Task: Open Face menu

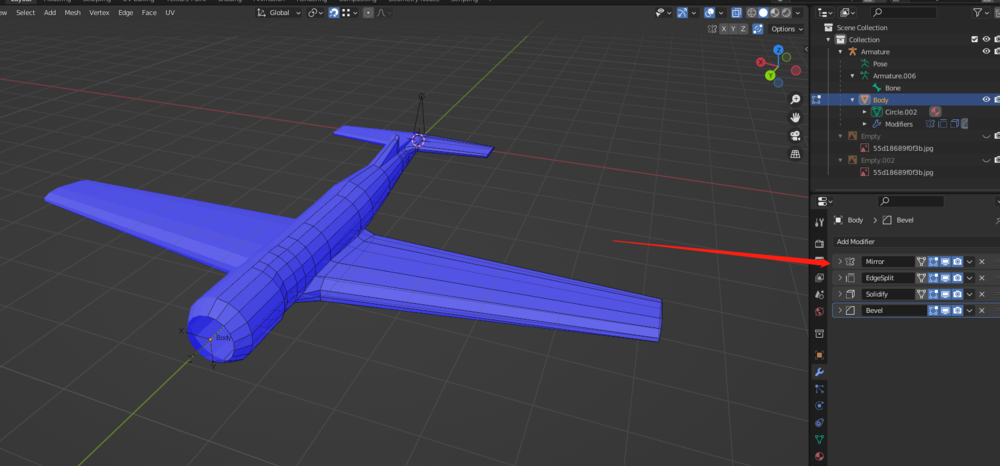Action: pyautogui.click(x=149, y=13)
